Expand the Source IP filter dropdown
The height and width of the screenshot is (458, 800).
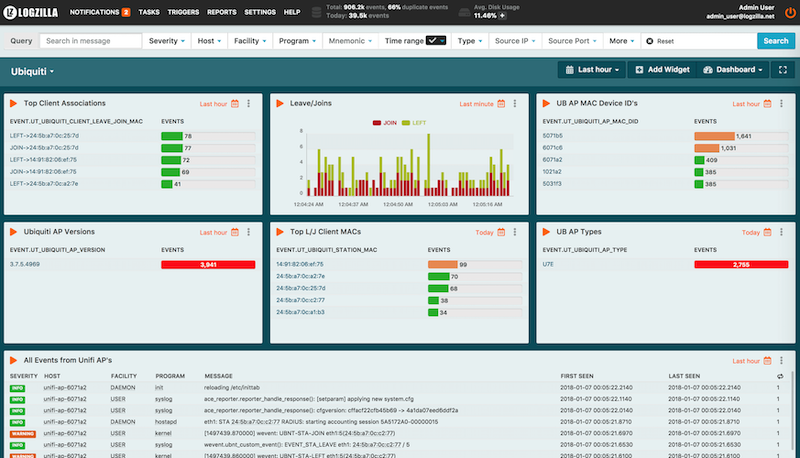(515, 41)
